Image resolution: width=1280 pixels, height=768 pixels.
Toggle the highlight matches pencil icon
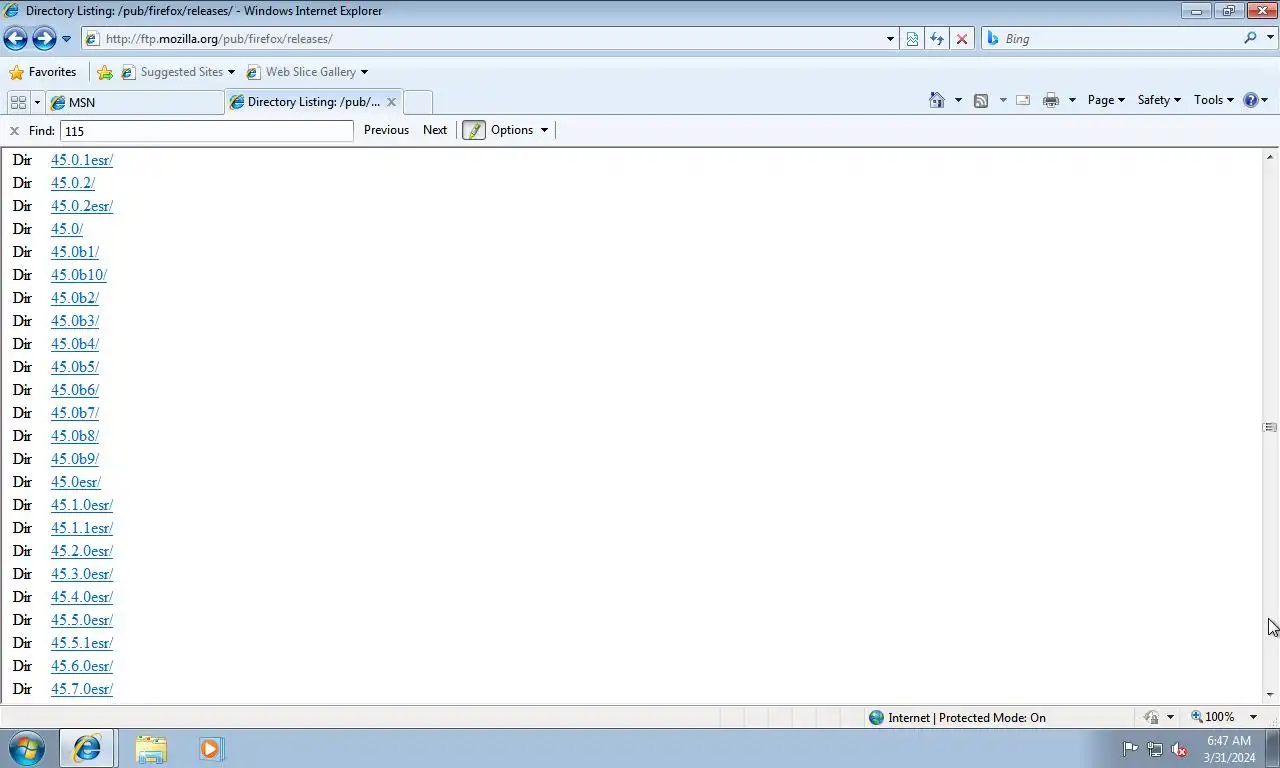(x=474, y=130)
